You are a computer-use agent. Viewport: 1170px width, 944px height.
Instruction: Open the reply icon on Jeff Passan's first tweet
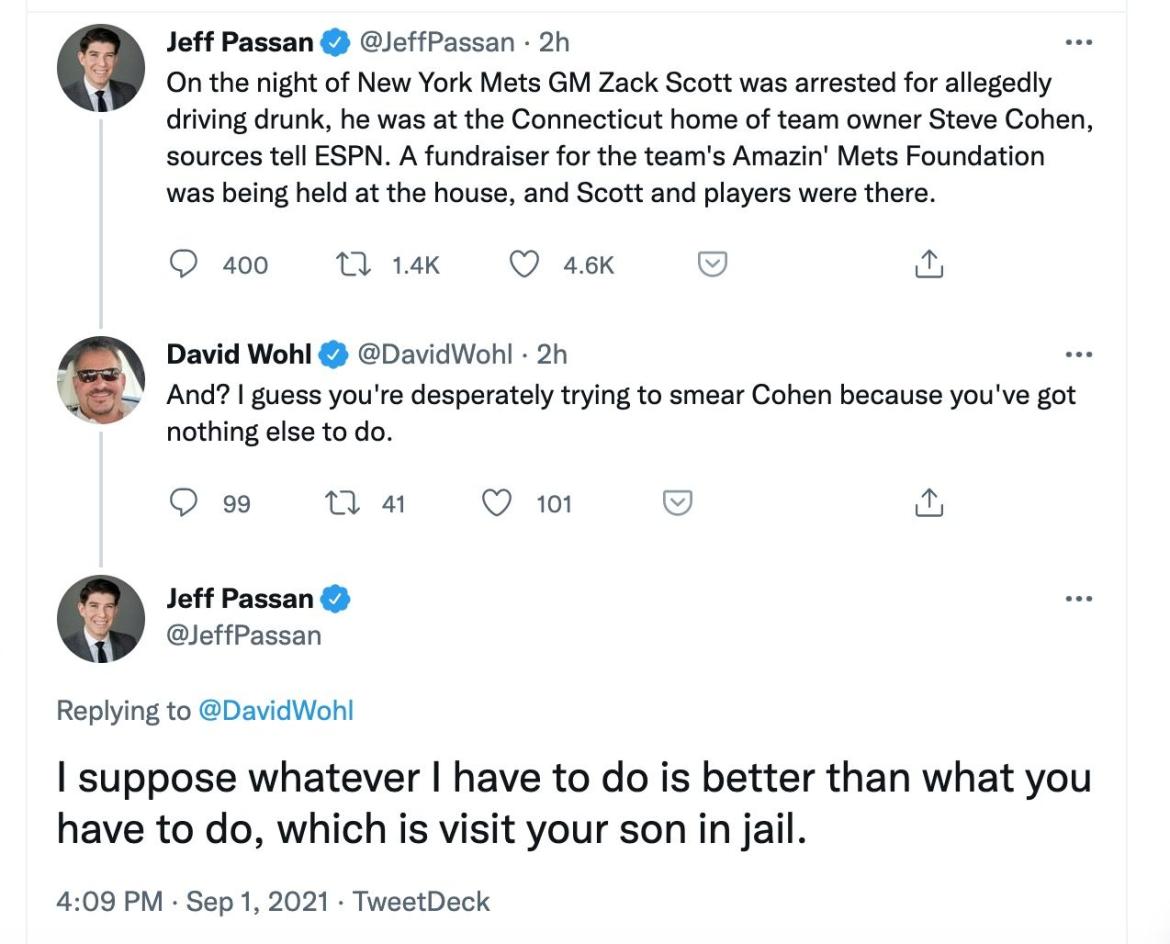click(184, 264)
